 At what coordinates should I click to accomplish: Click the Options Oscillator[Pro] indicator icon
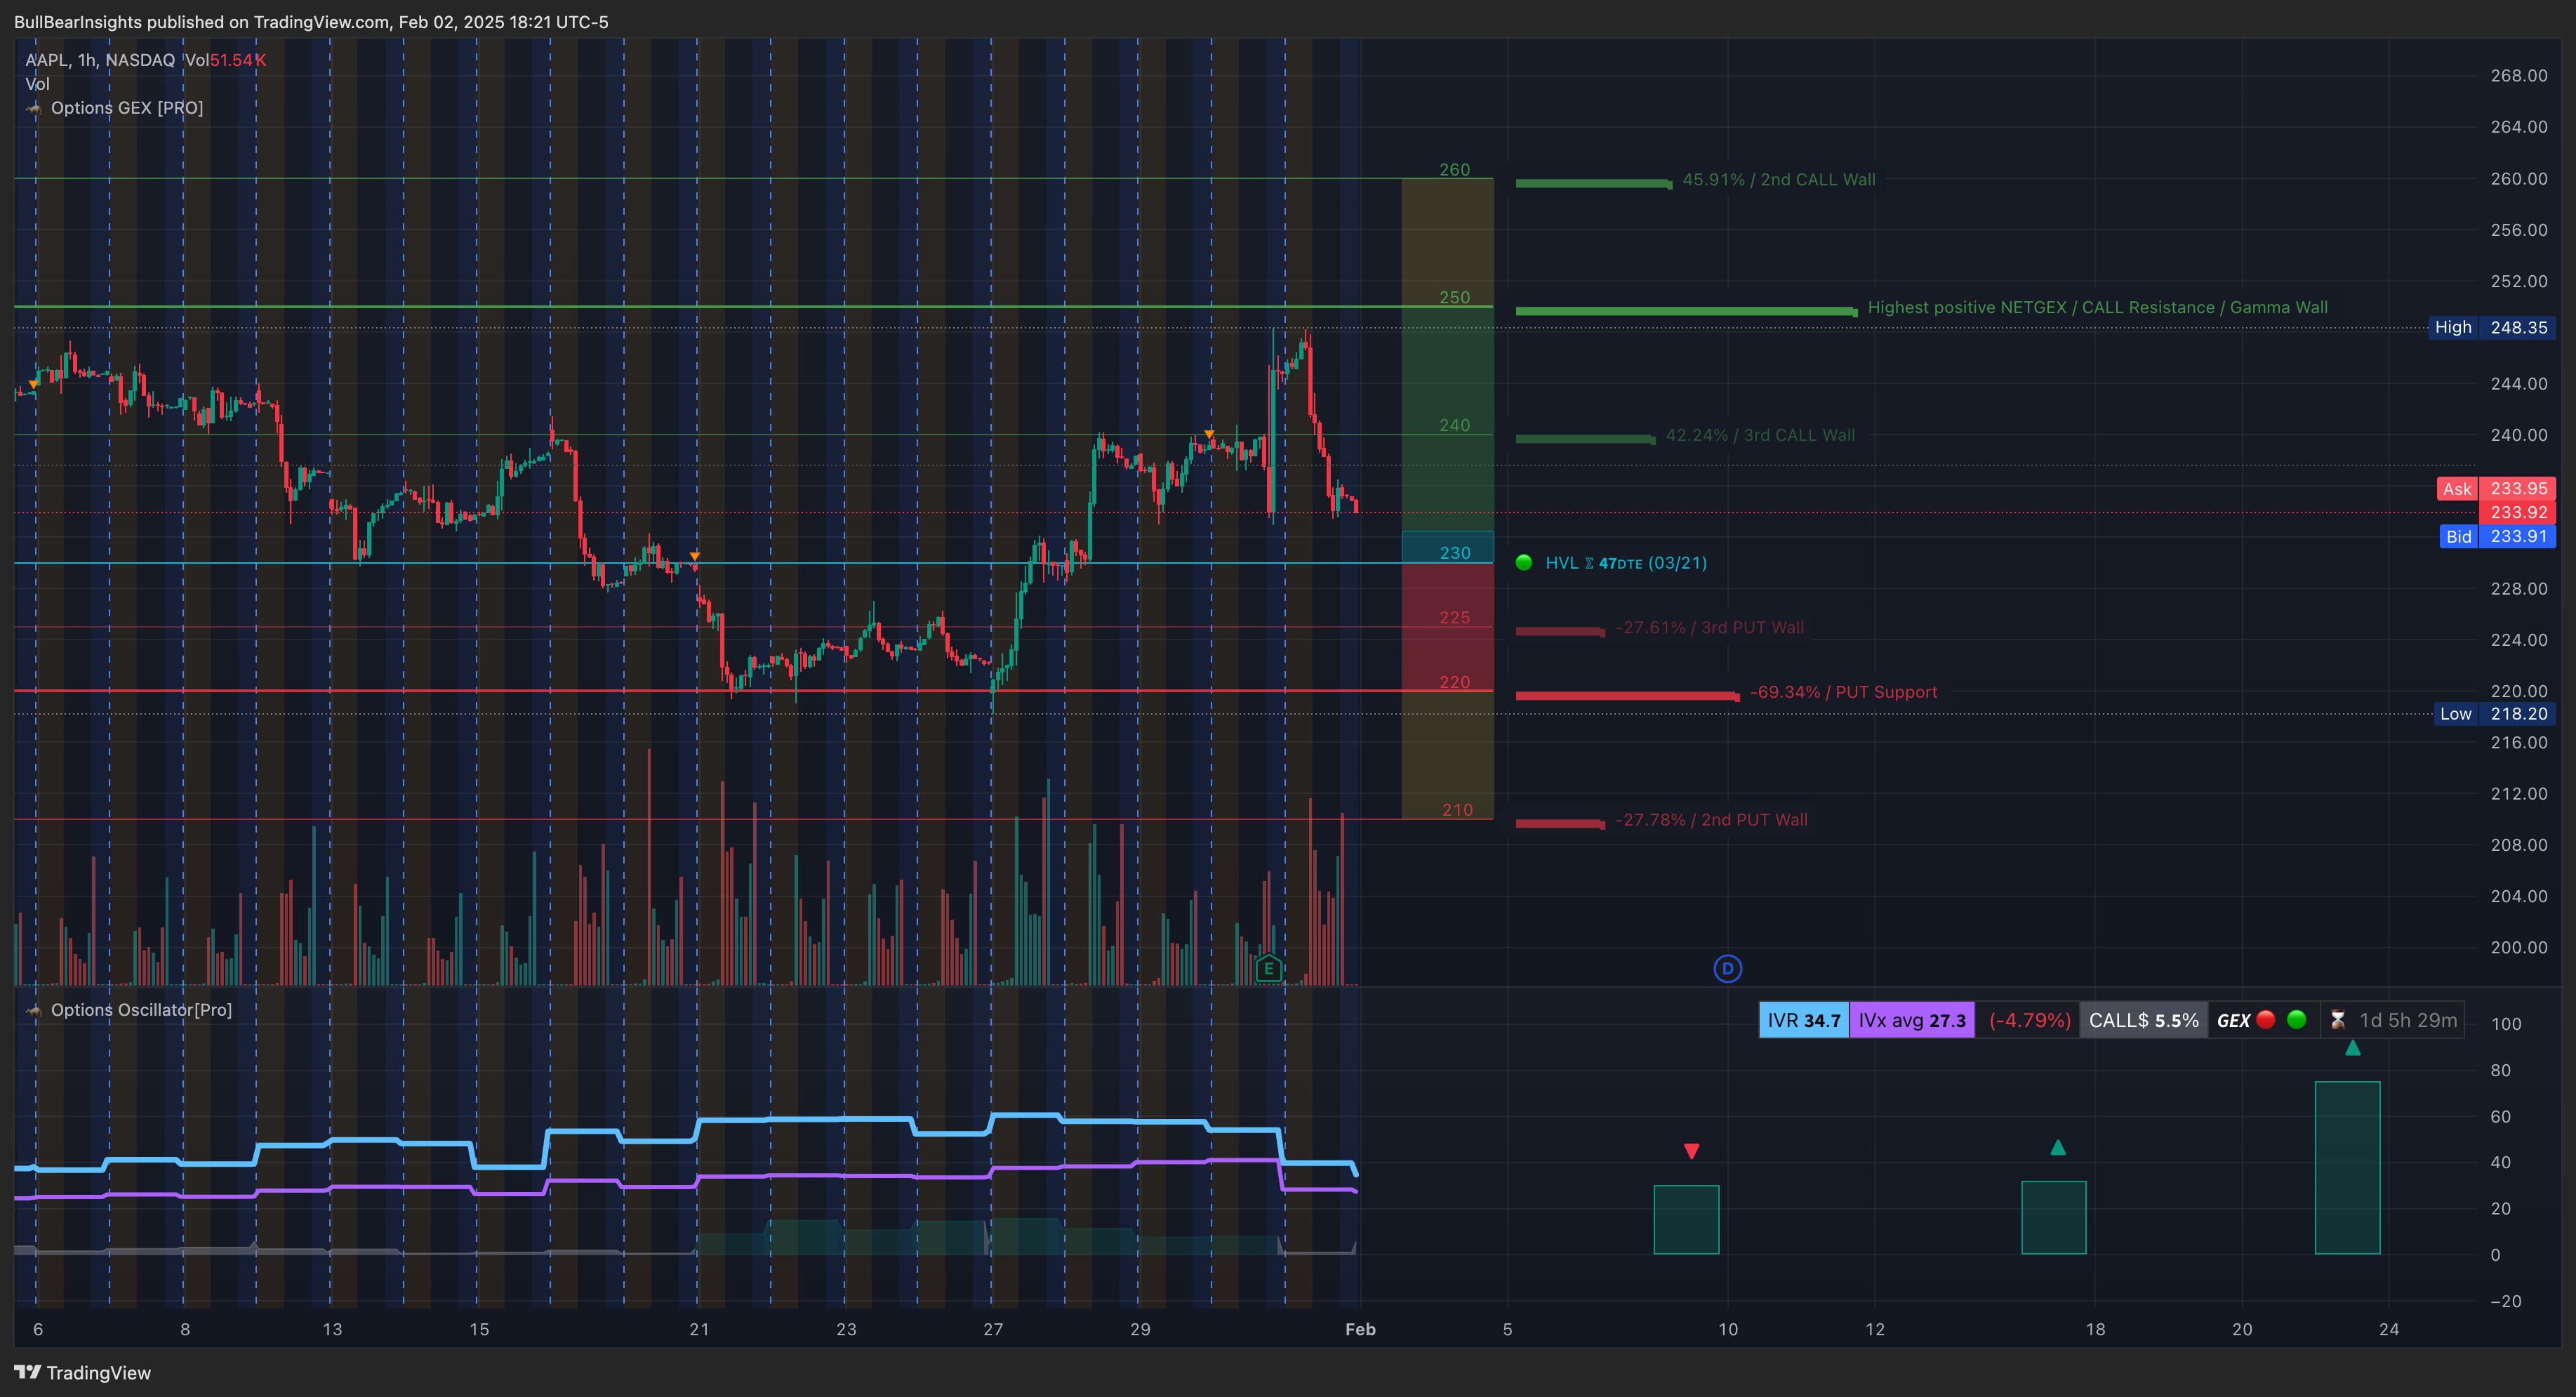pyautogui.click(x=34, y=1010)
